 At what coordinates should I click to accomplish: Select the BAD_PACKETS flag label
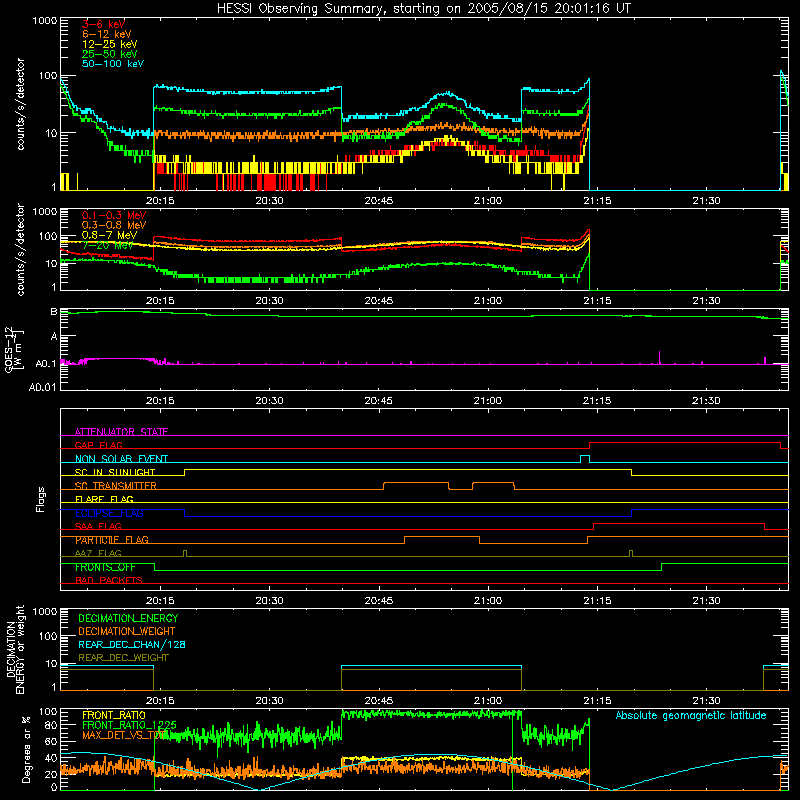click(109, 580)
